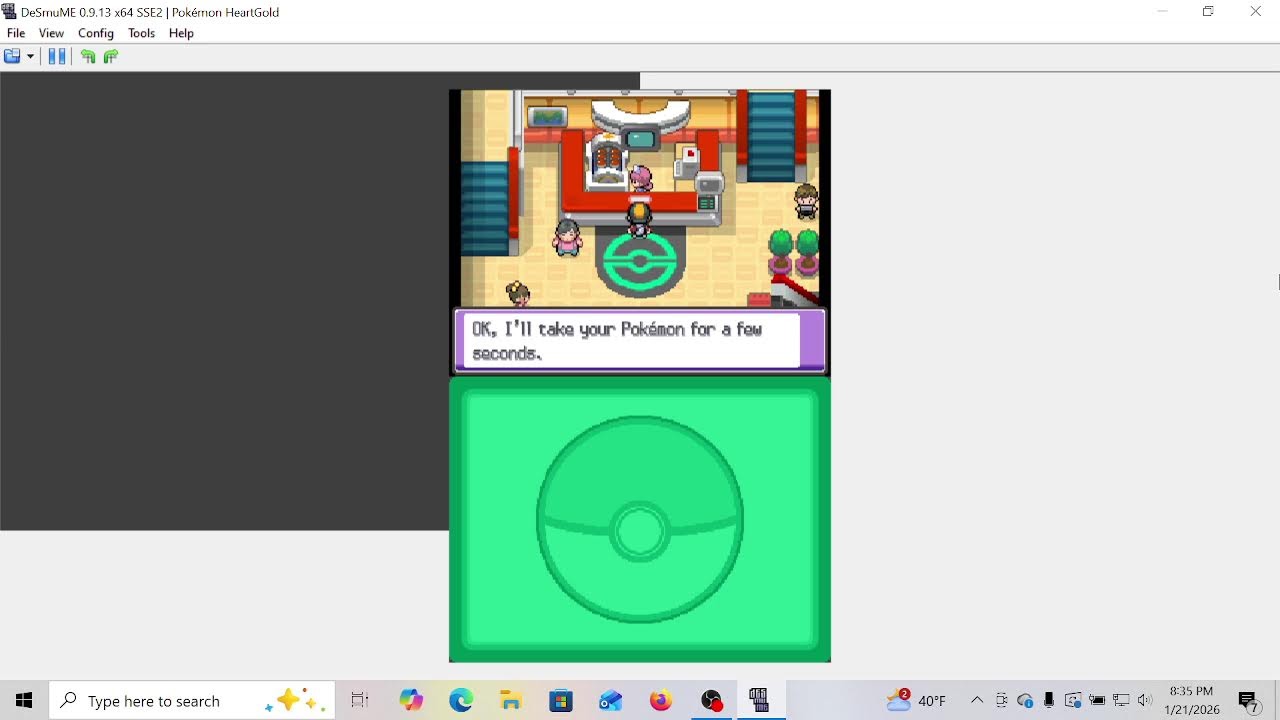Image resolution: width=1280 pixels, height=720 pixels.
Task: Open the File menu
Action: [x=16, y=33]
